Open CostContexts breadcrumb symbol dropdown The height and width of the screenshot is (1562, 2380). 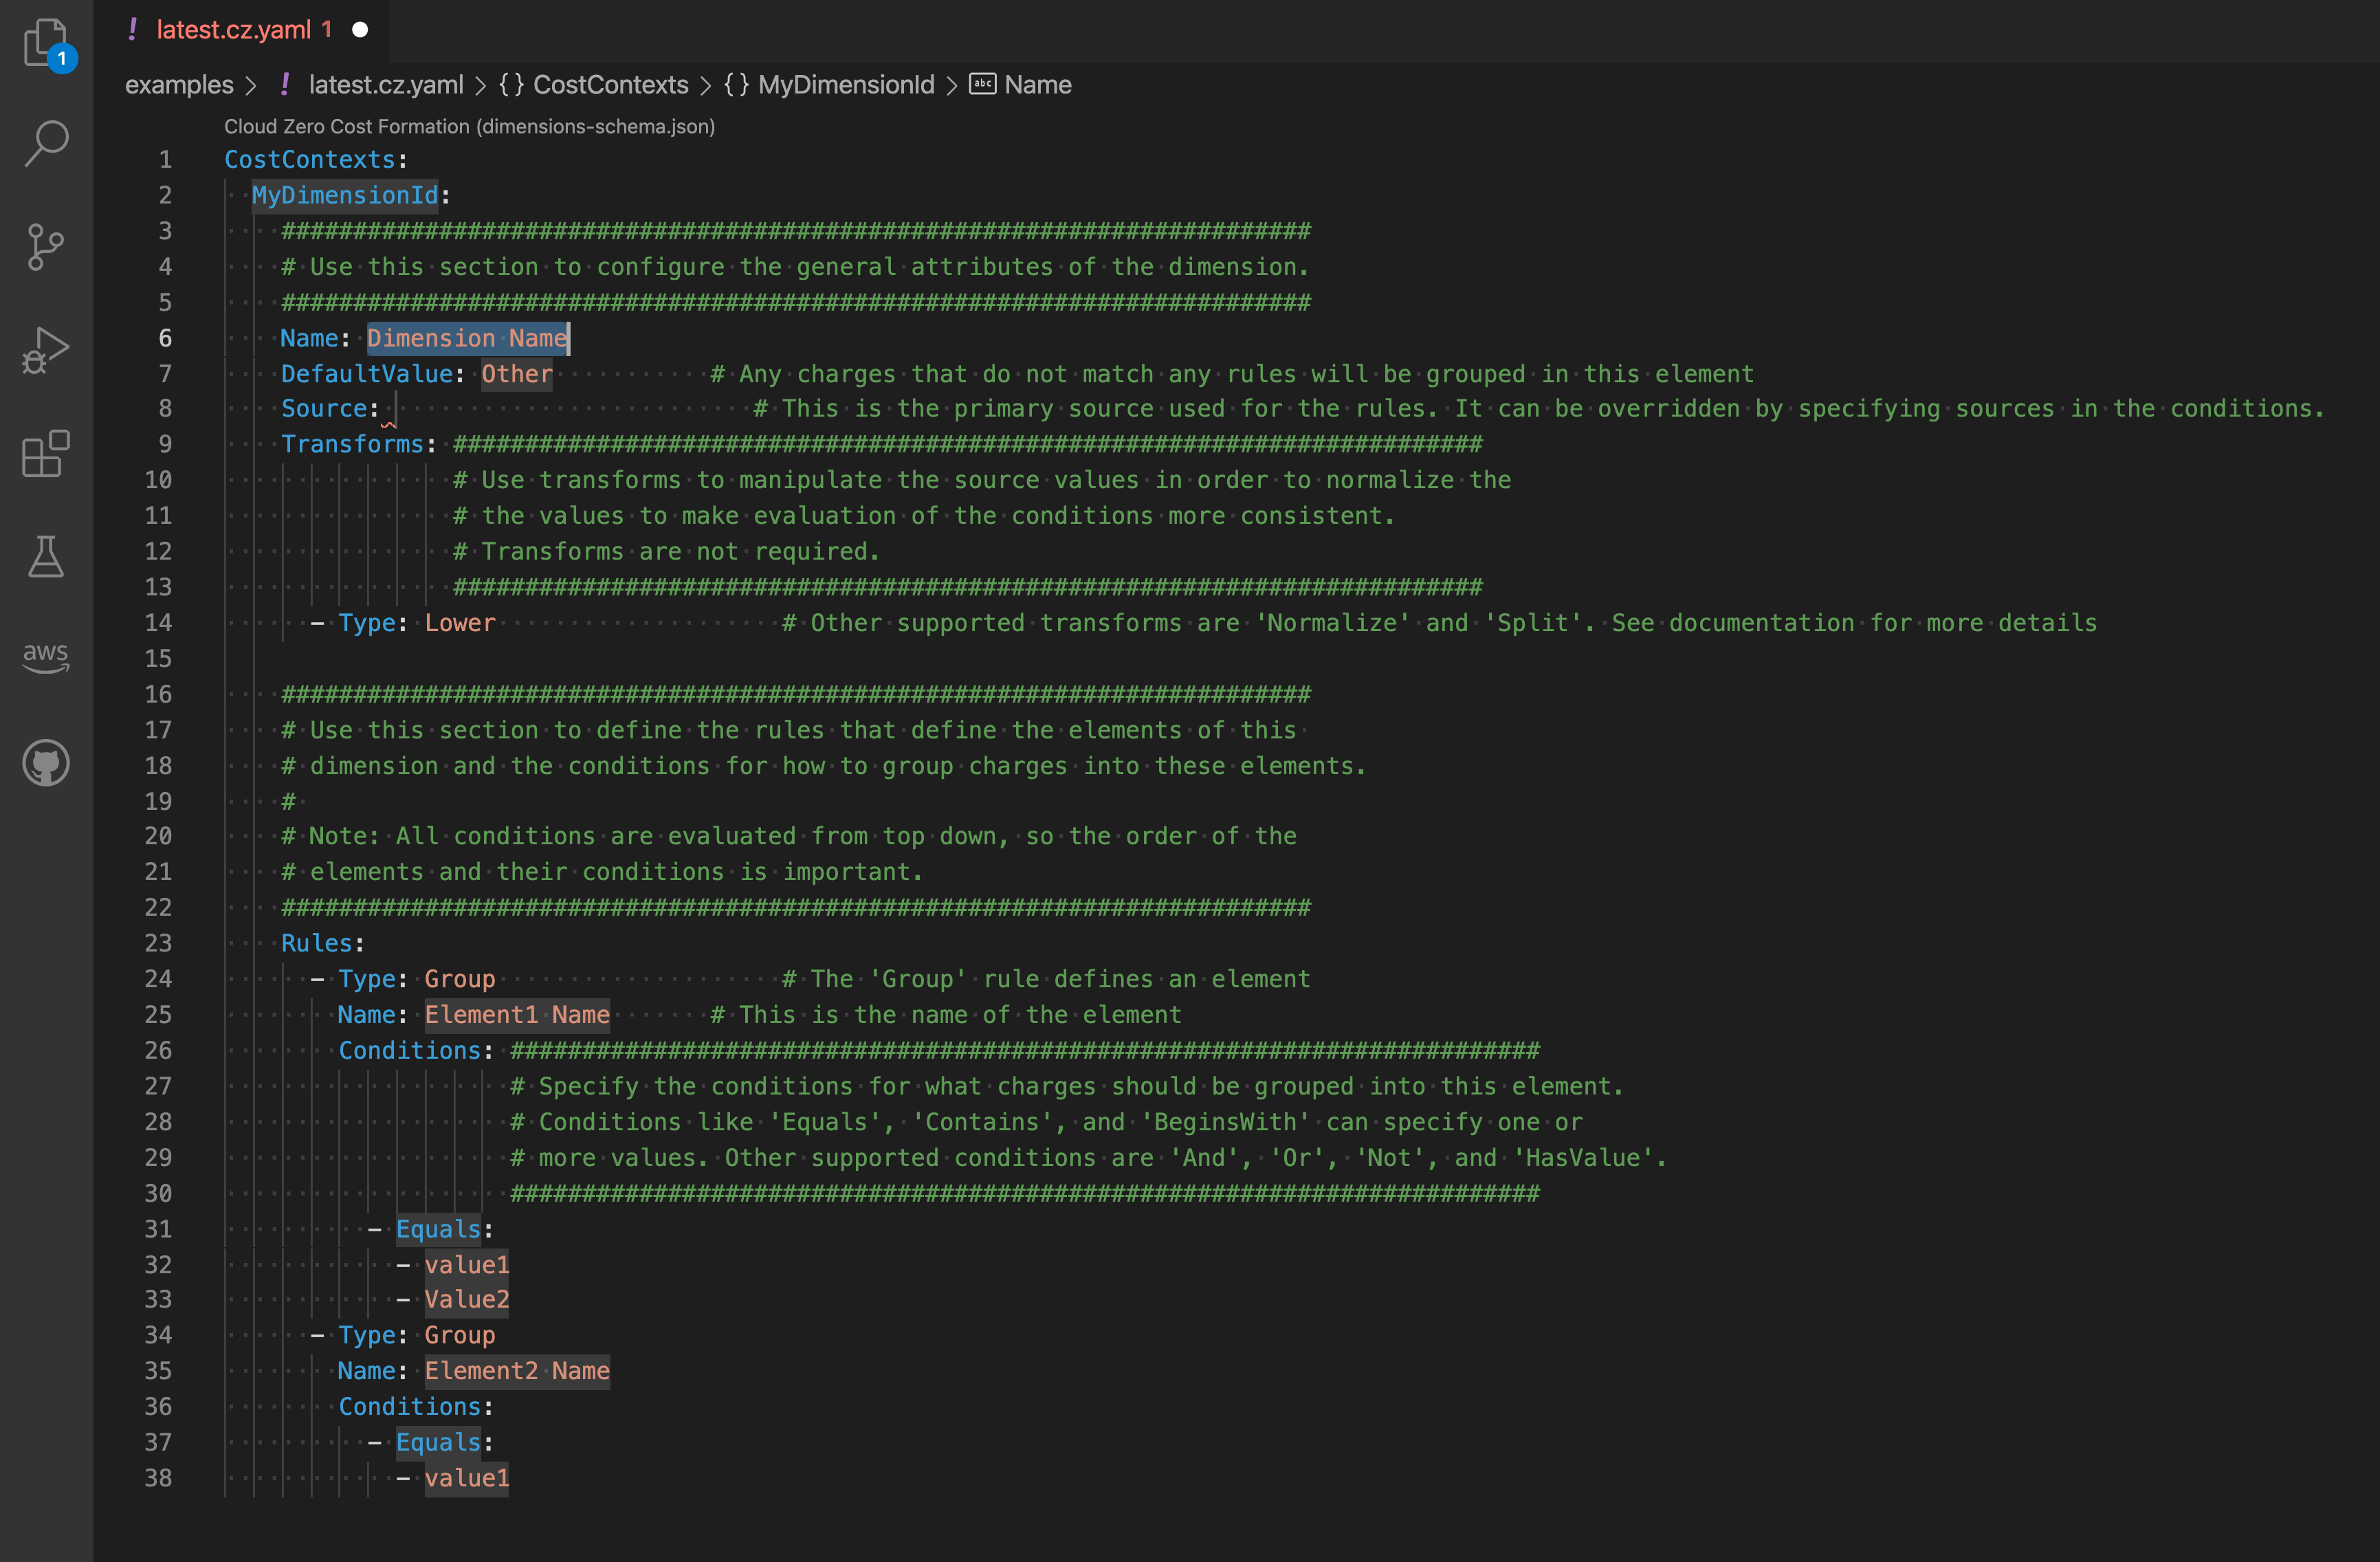pyautogui.click(x=609, y=85)
